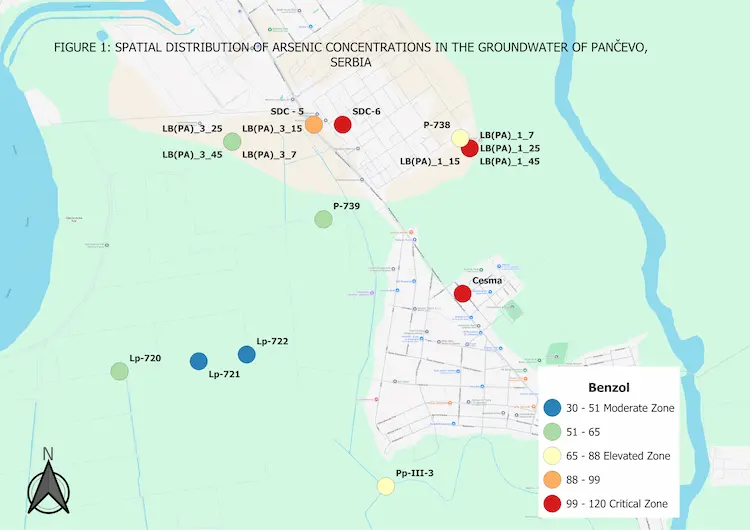Image resolution: width=750 pixels, height=530 pixels.
Task: Select the green 51 - 65 legend swatch
Action: [553, 432]
